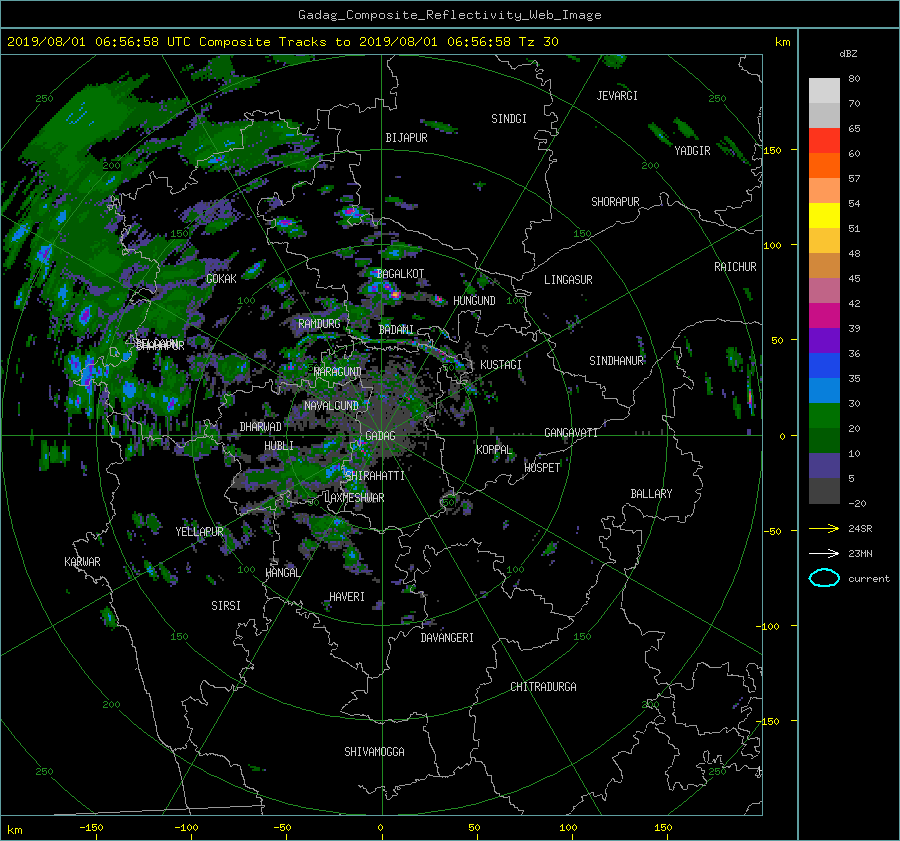This screenshot has height=841, width=900.
Task: Select the 20 dBZ green color swatch
Action: pyautogui.click(x=824, y=416)
